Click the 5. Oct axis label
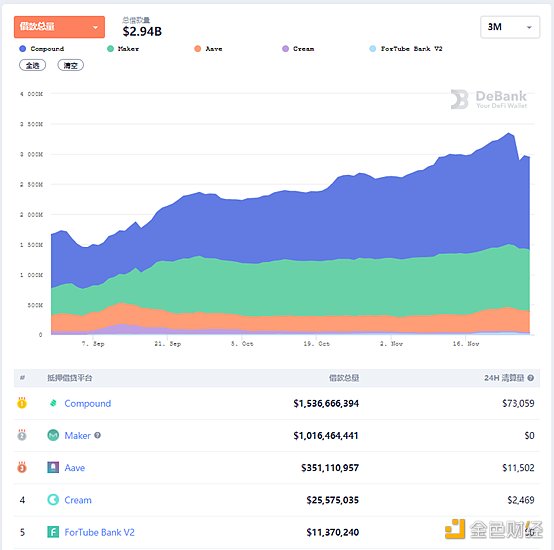Image resolution: width=554 pixels, height=550 pixels. [242, 343]
